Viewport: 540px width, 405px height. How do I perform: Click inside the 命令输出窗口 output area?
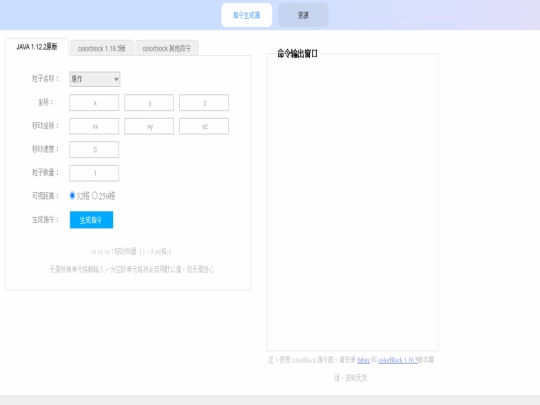pos(353,203)
